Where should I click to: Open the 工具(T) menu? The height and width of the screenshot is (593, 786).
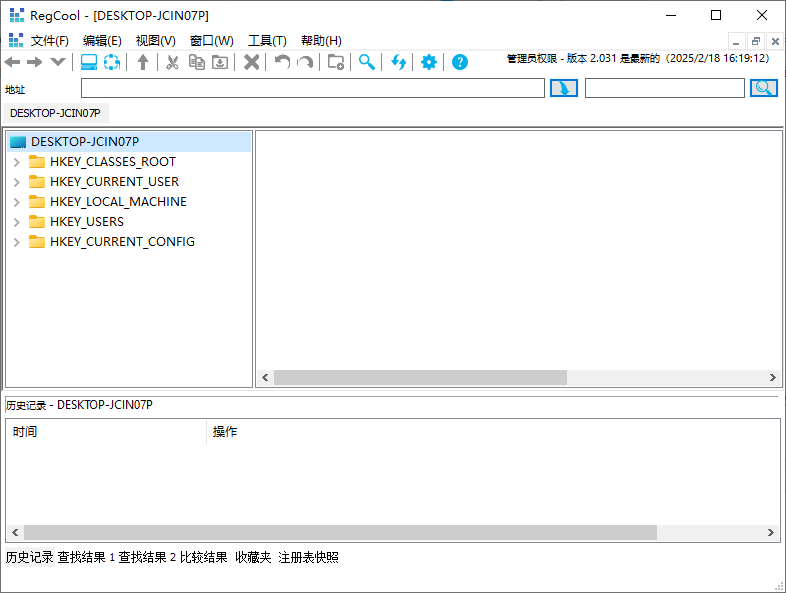267,41
